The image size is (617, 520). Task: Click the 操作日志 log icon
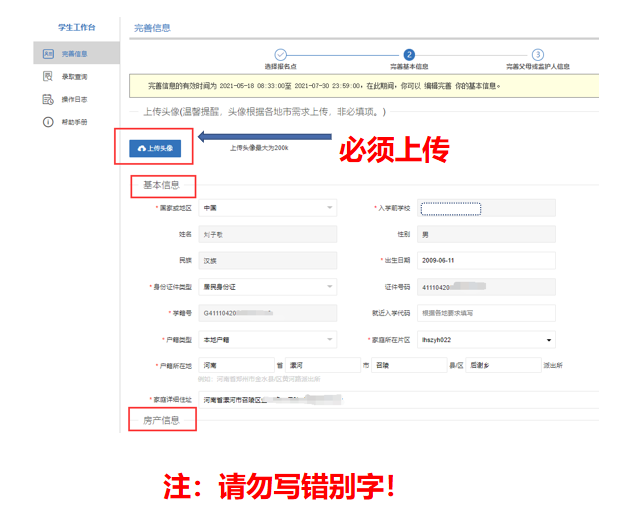48,99
